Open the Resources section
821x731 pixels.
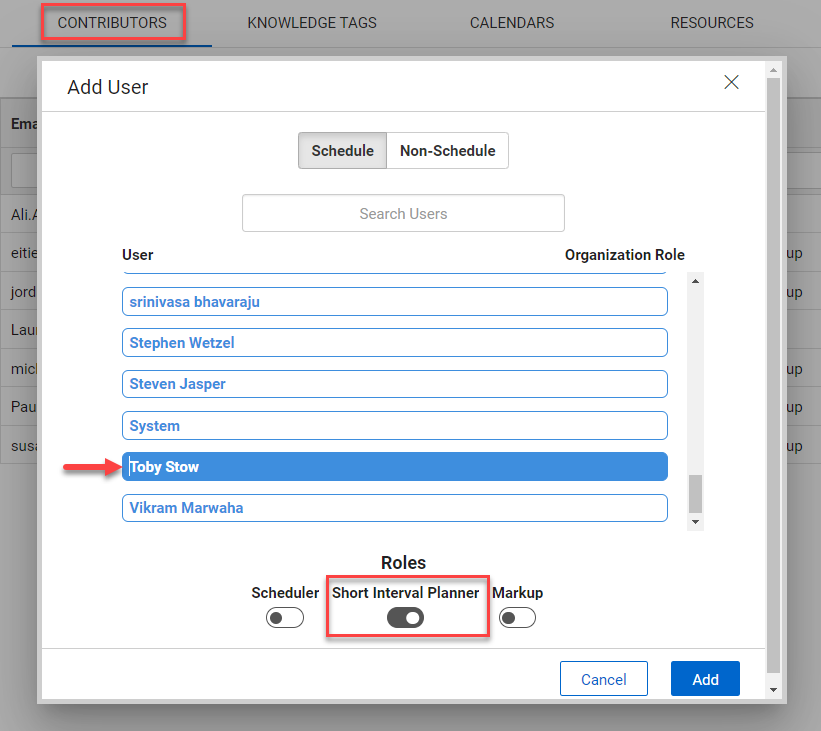712,22
